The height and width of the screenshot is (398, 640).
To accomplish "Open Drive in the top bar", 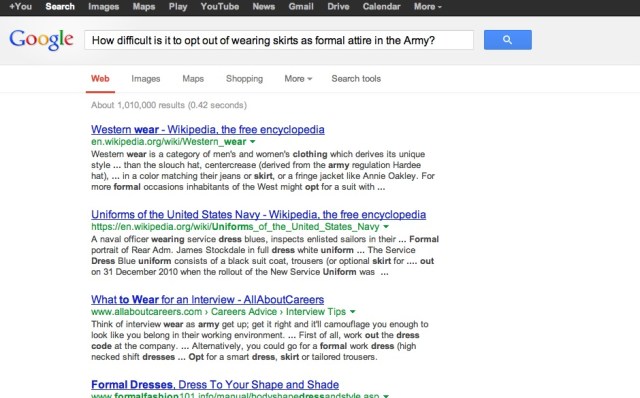I will click(x=338, y=7).
